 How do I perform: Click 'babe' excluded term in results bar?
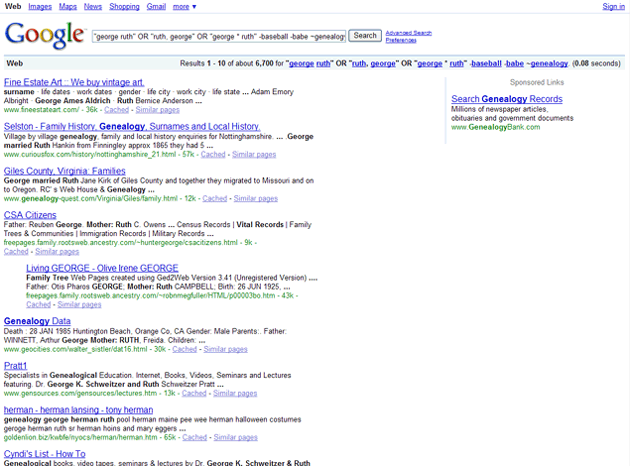tap(514, 63)
